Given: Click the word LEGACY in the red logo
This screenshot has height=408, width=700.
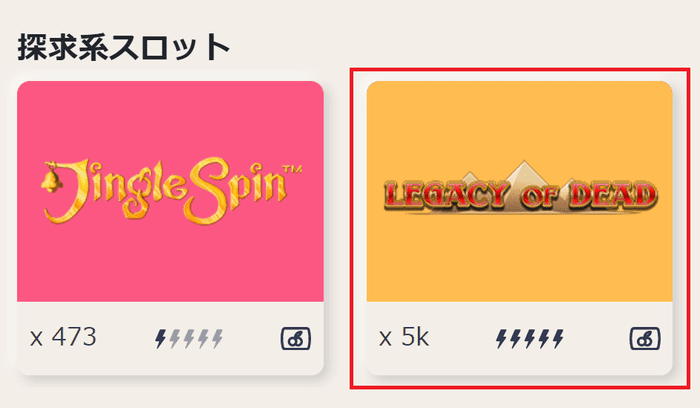Looking at the screenshot, I should point(445,196).
